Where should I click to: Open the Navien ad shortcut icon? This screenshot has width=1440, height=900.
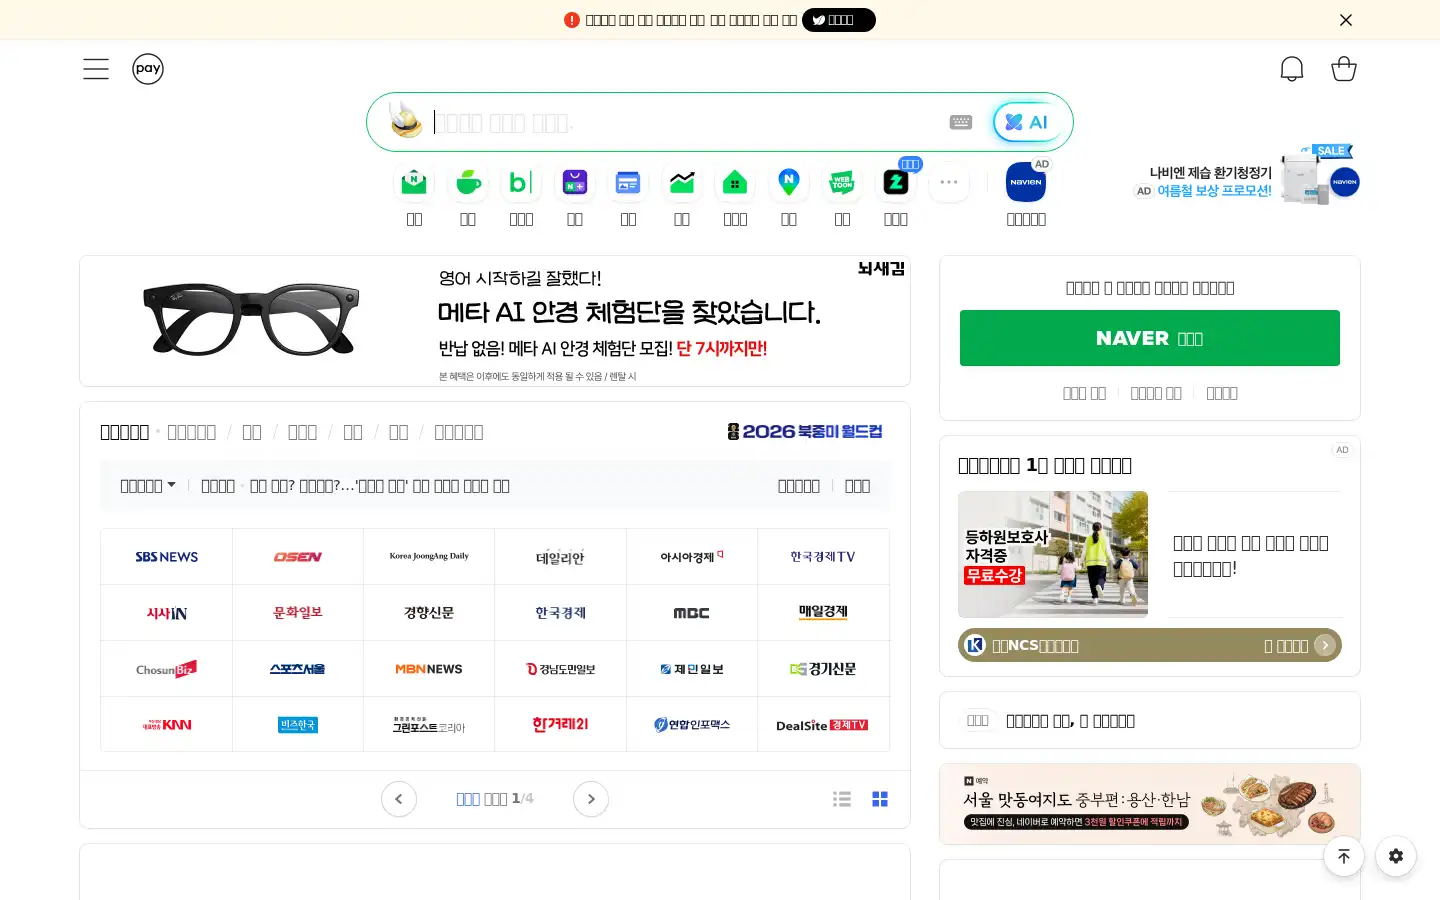coord(1026,182)
